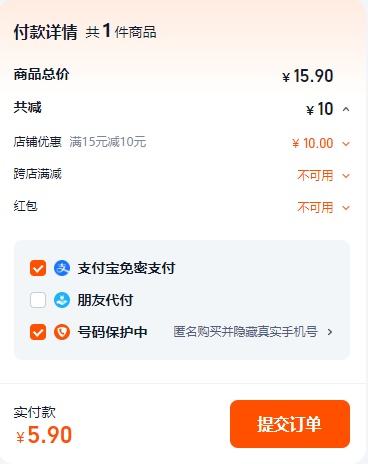Click the friend-pay person icon

point(62,300)
